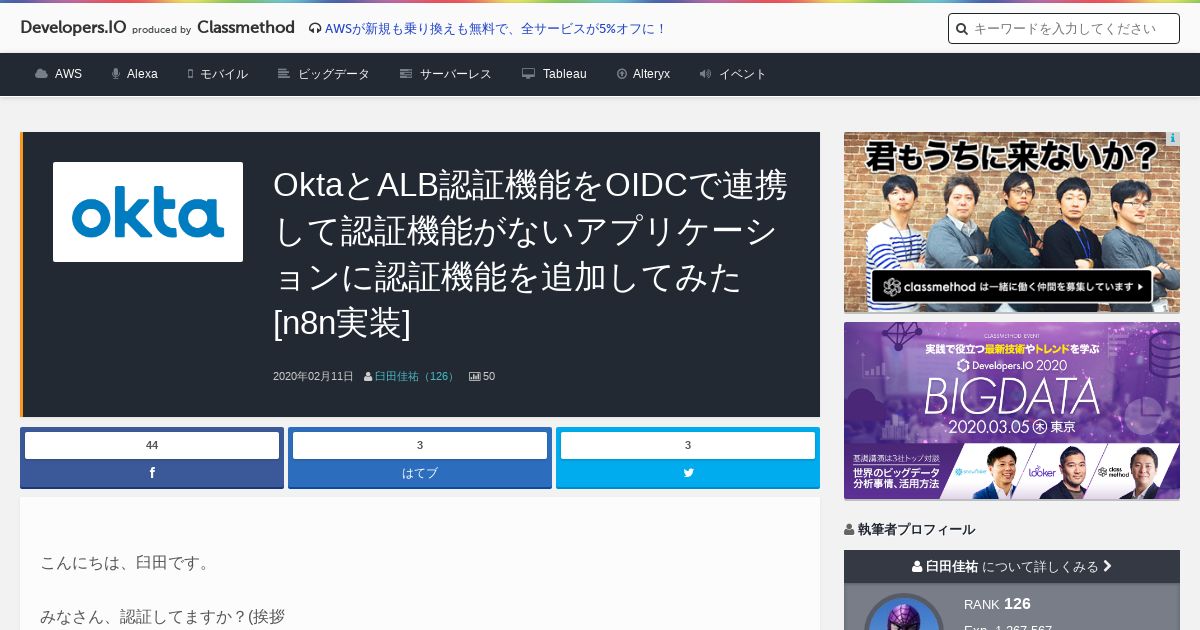Screen dimensions: 1200x630
Task: Click the Twitter share count 3
Action: tap(688, 445)
